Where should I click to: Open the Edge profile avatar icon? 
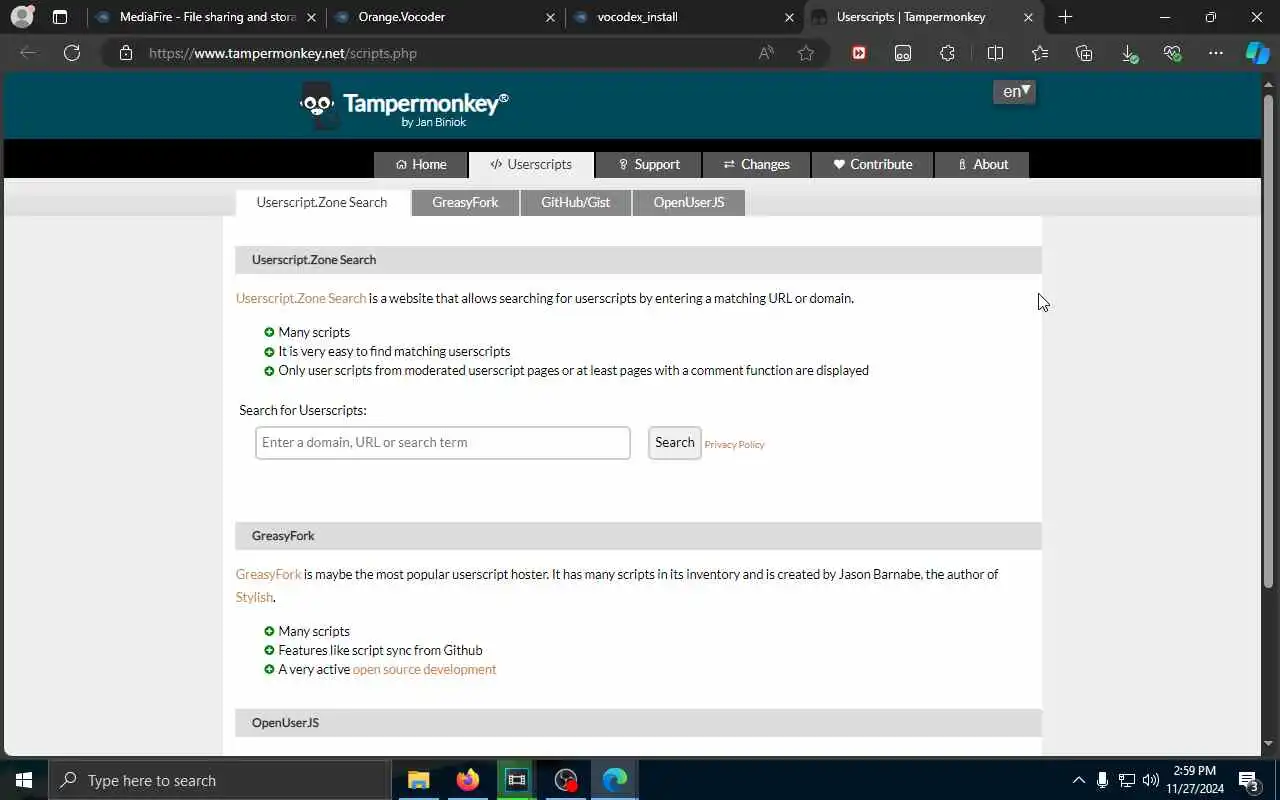point(21,17)
